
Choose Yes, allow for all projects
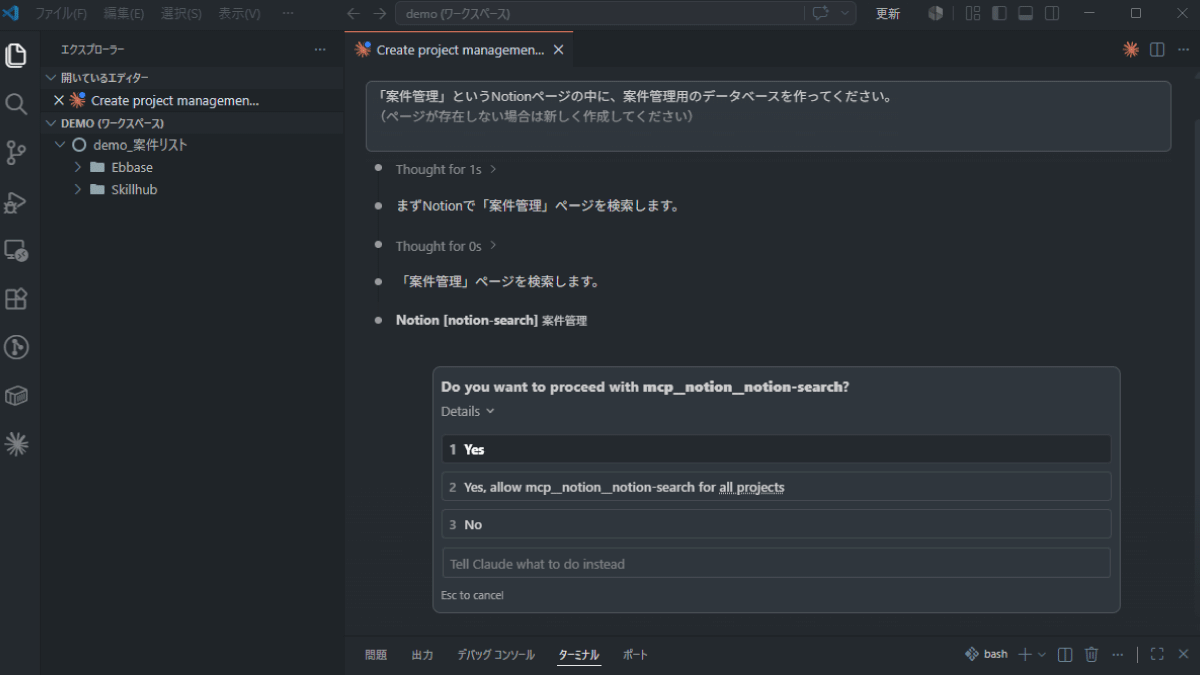pos(776,487)
